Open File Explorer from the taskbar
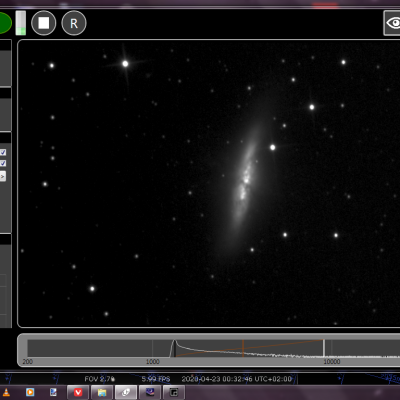The height and width of the screenshot is (400, 400). pyautogui.click(x=102, y=392)
